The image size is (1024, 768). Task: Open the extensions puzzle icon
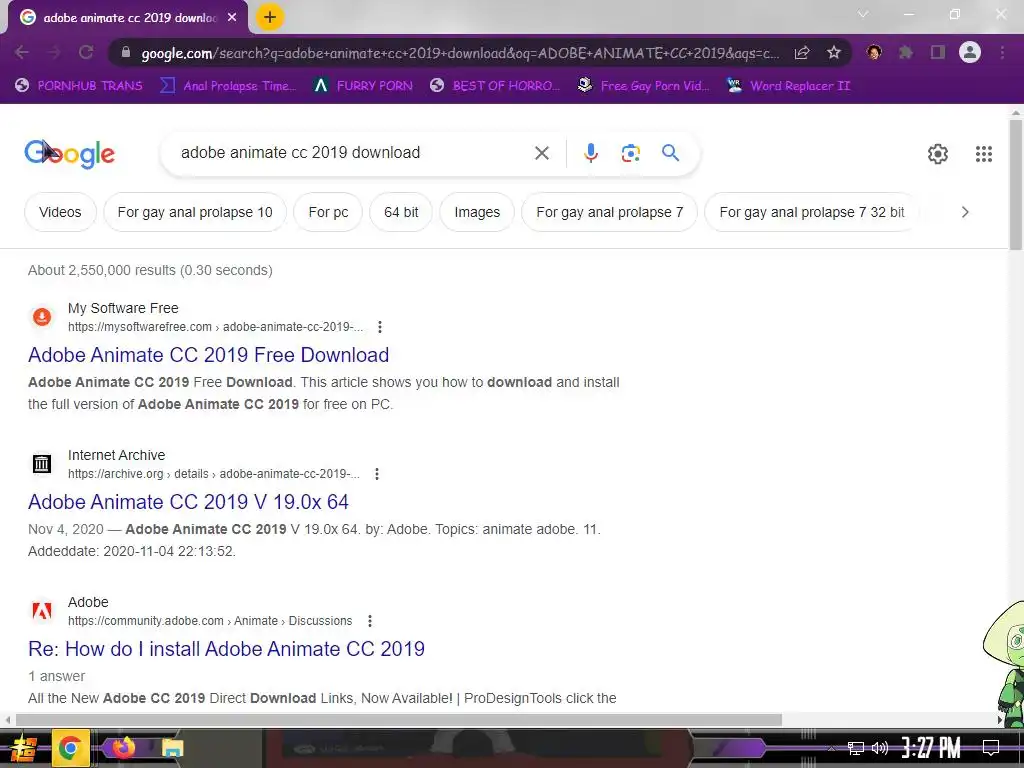pos(906,52)
